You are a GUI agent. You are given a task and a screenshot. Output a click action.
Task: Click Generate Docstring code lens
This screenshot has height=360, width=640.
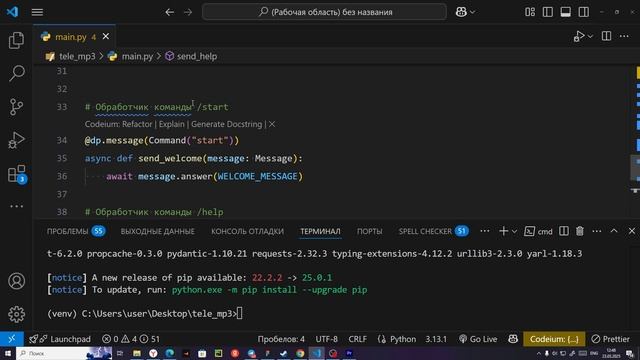(x=227, y=124)
